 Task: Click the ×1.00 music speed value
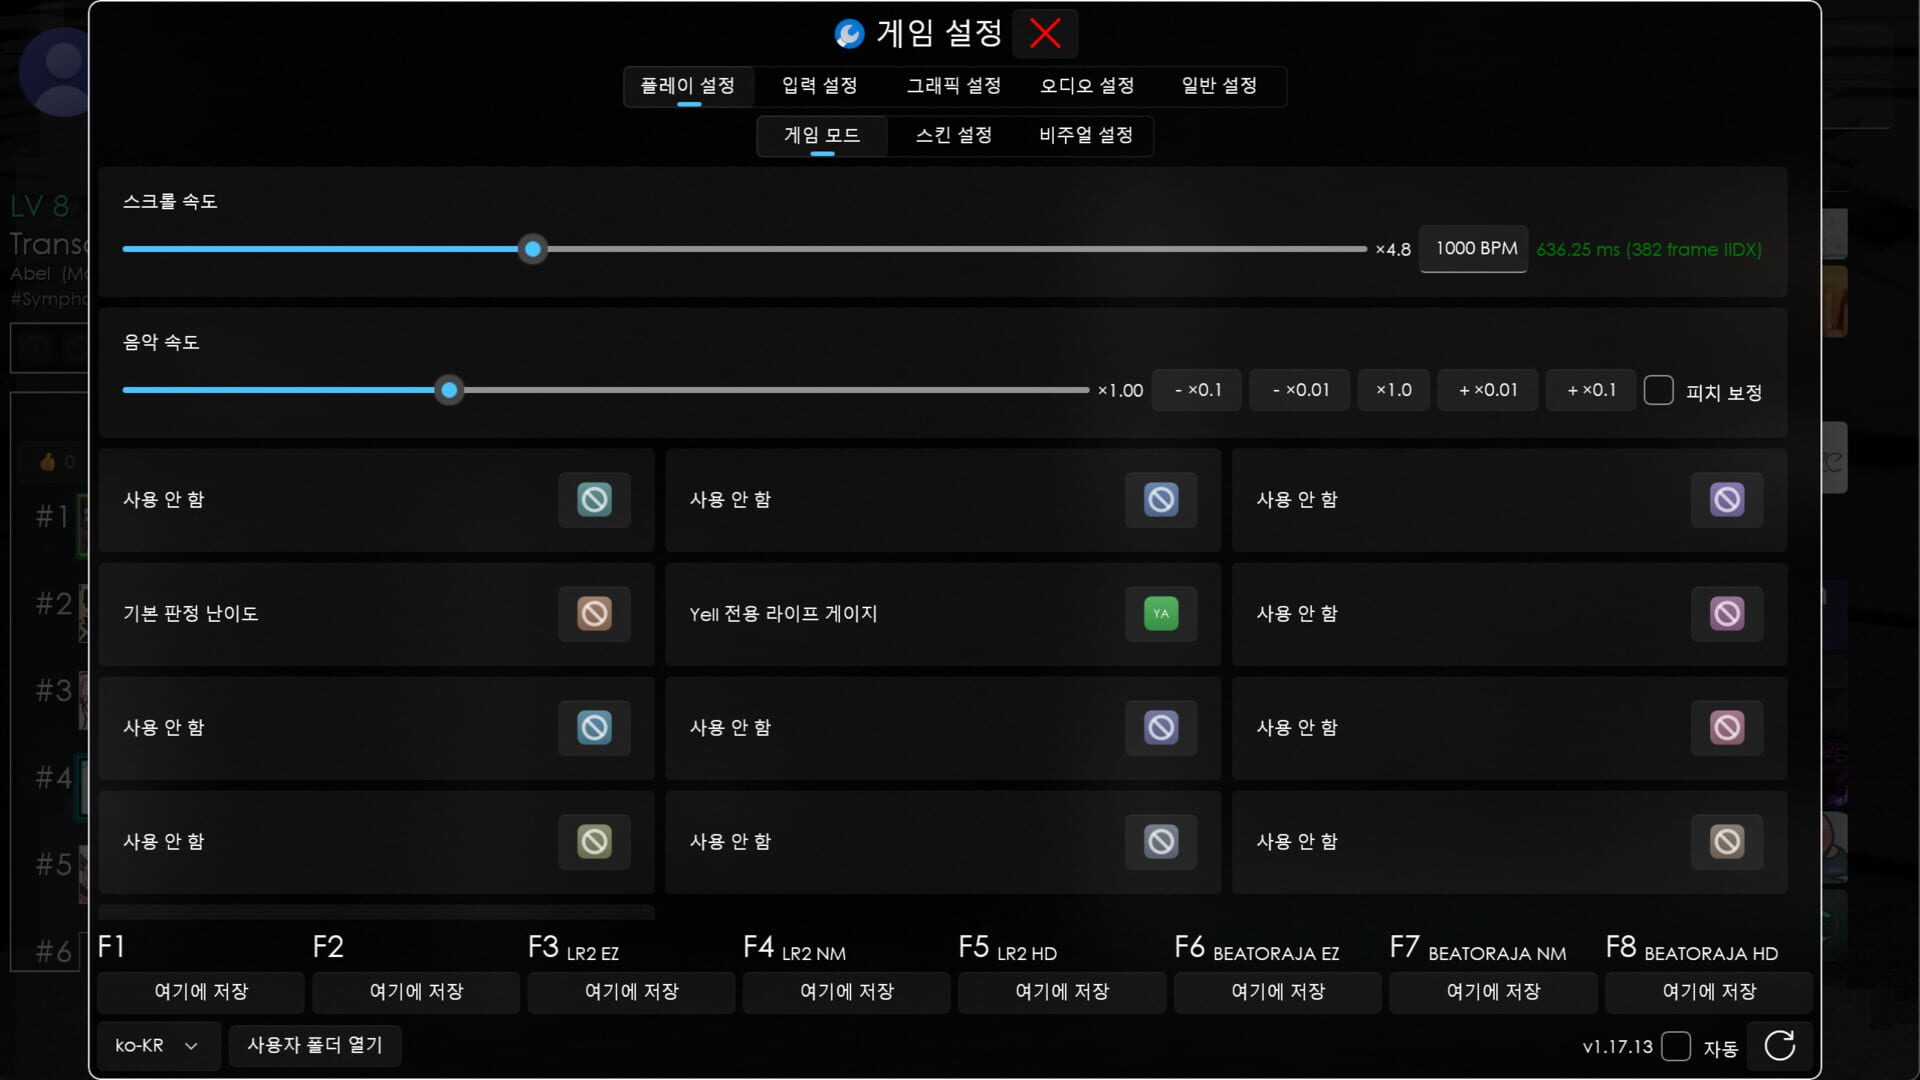pyautogui.click(x=1120, y=391)
